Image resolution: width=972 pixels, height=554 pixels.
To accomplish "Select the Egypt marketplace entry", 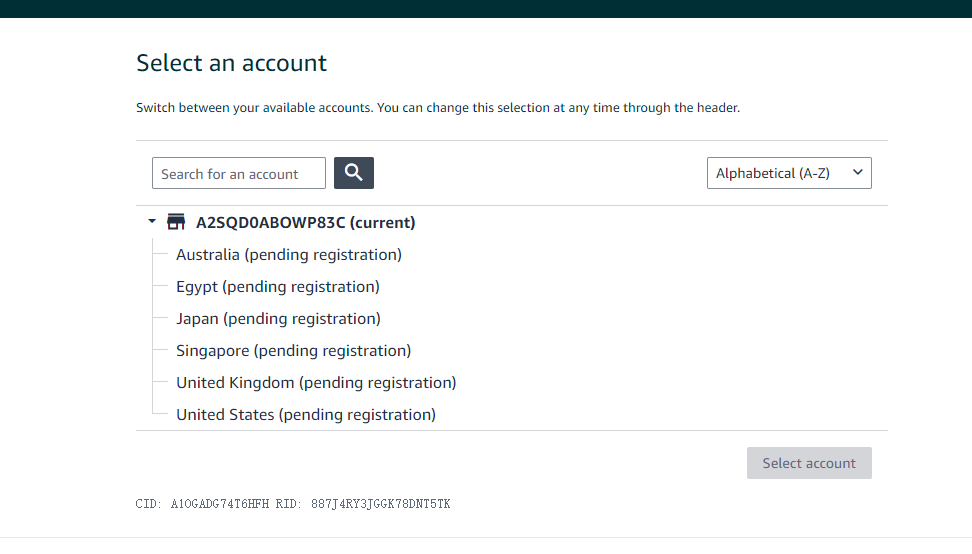I will click(x=277, y=286).
